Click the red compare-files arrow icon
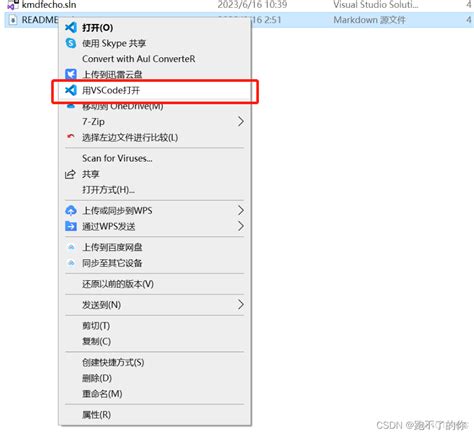 point(71,136)
